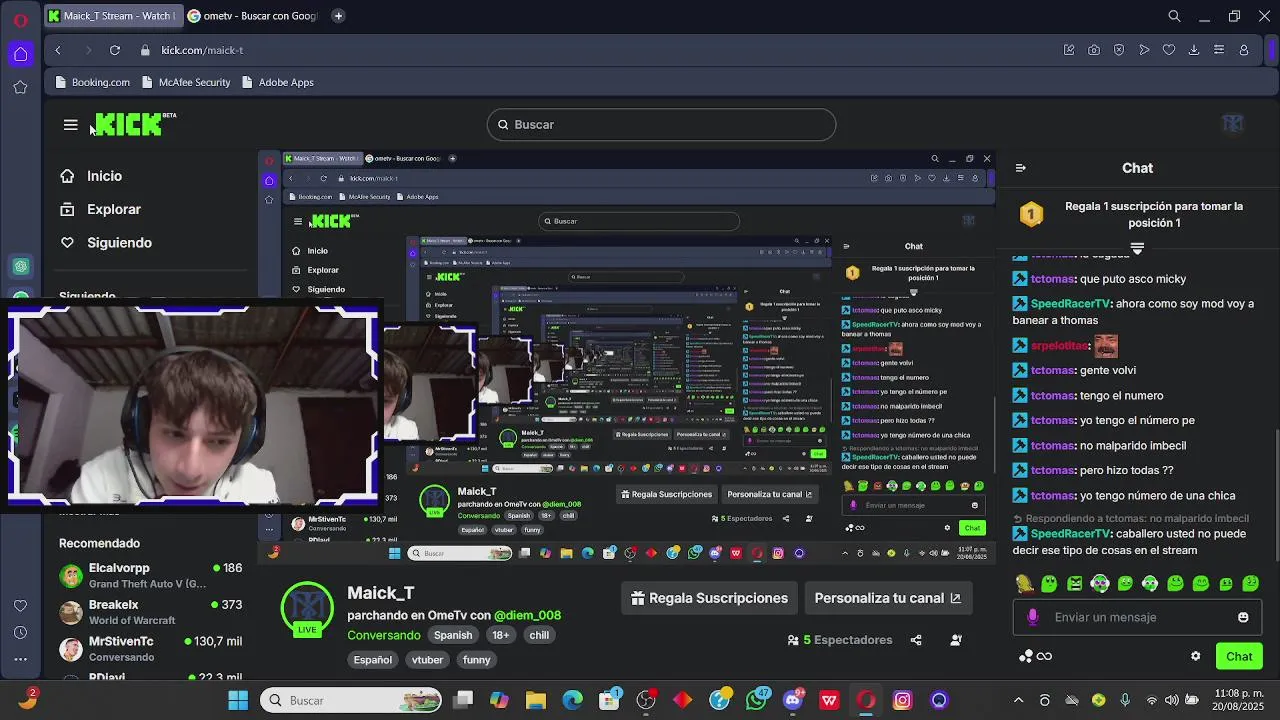Open Instagram from the taskbar
Screen dimensions: 1280x720
pyautogui.click(x=902, y=700)
